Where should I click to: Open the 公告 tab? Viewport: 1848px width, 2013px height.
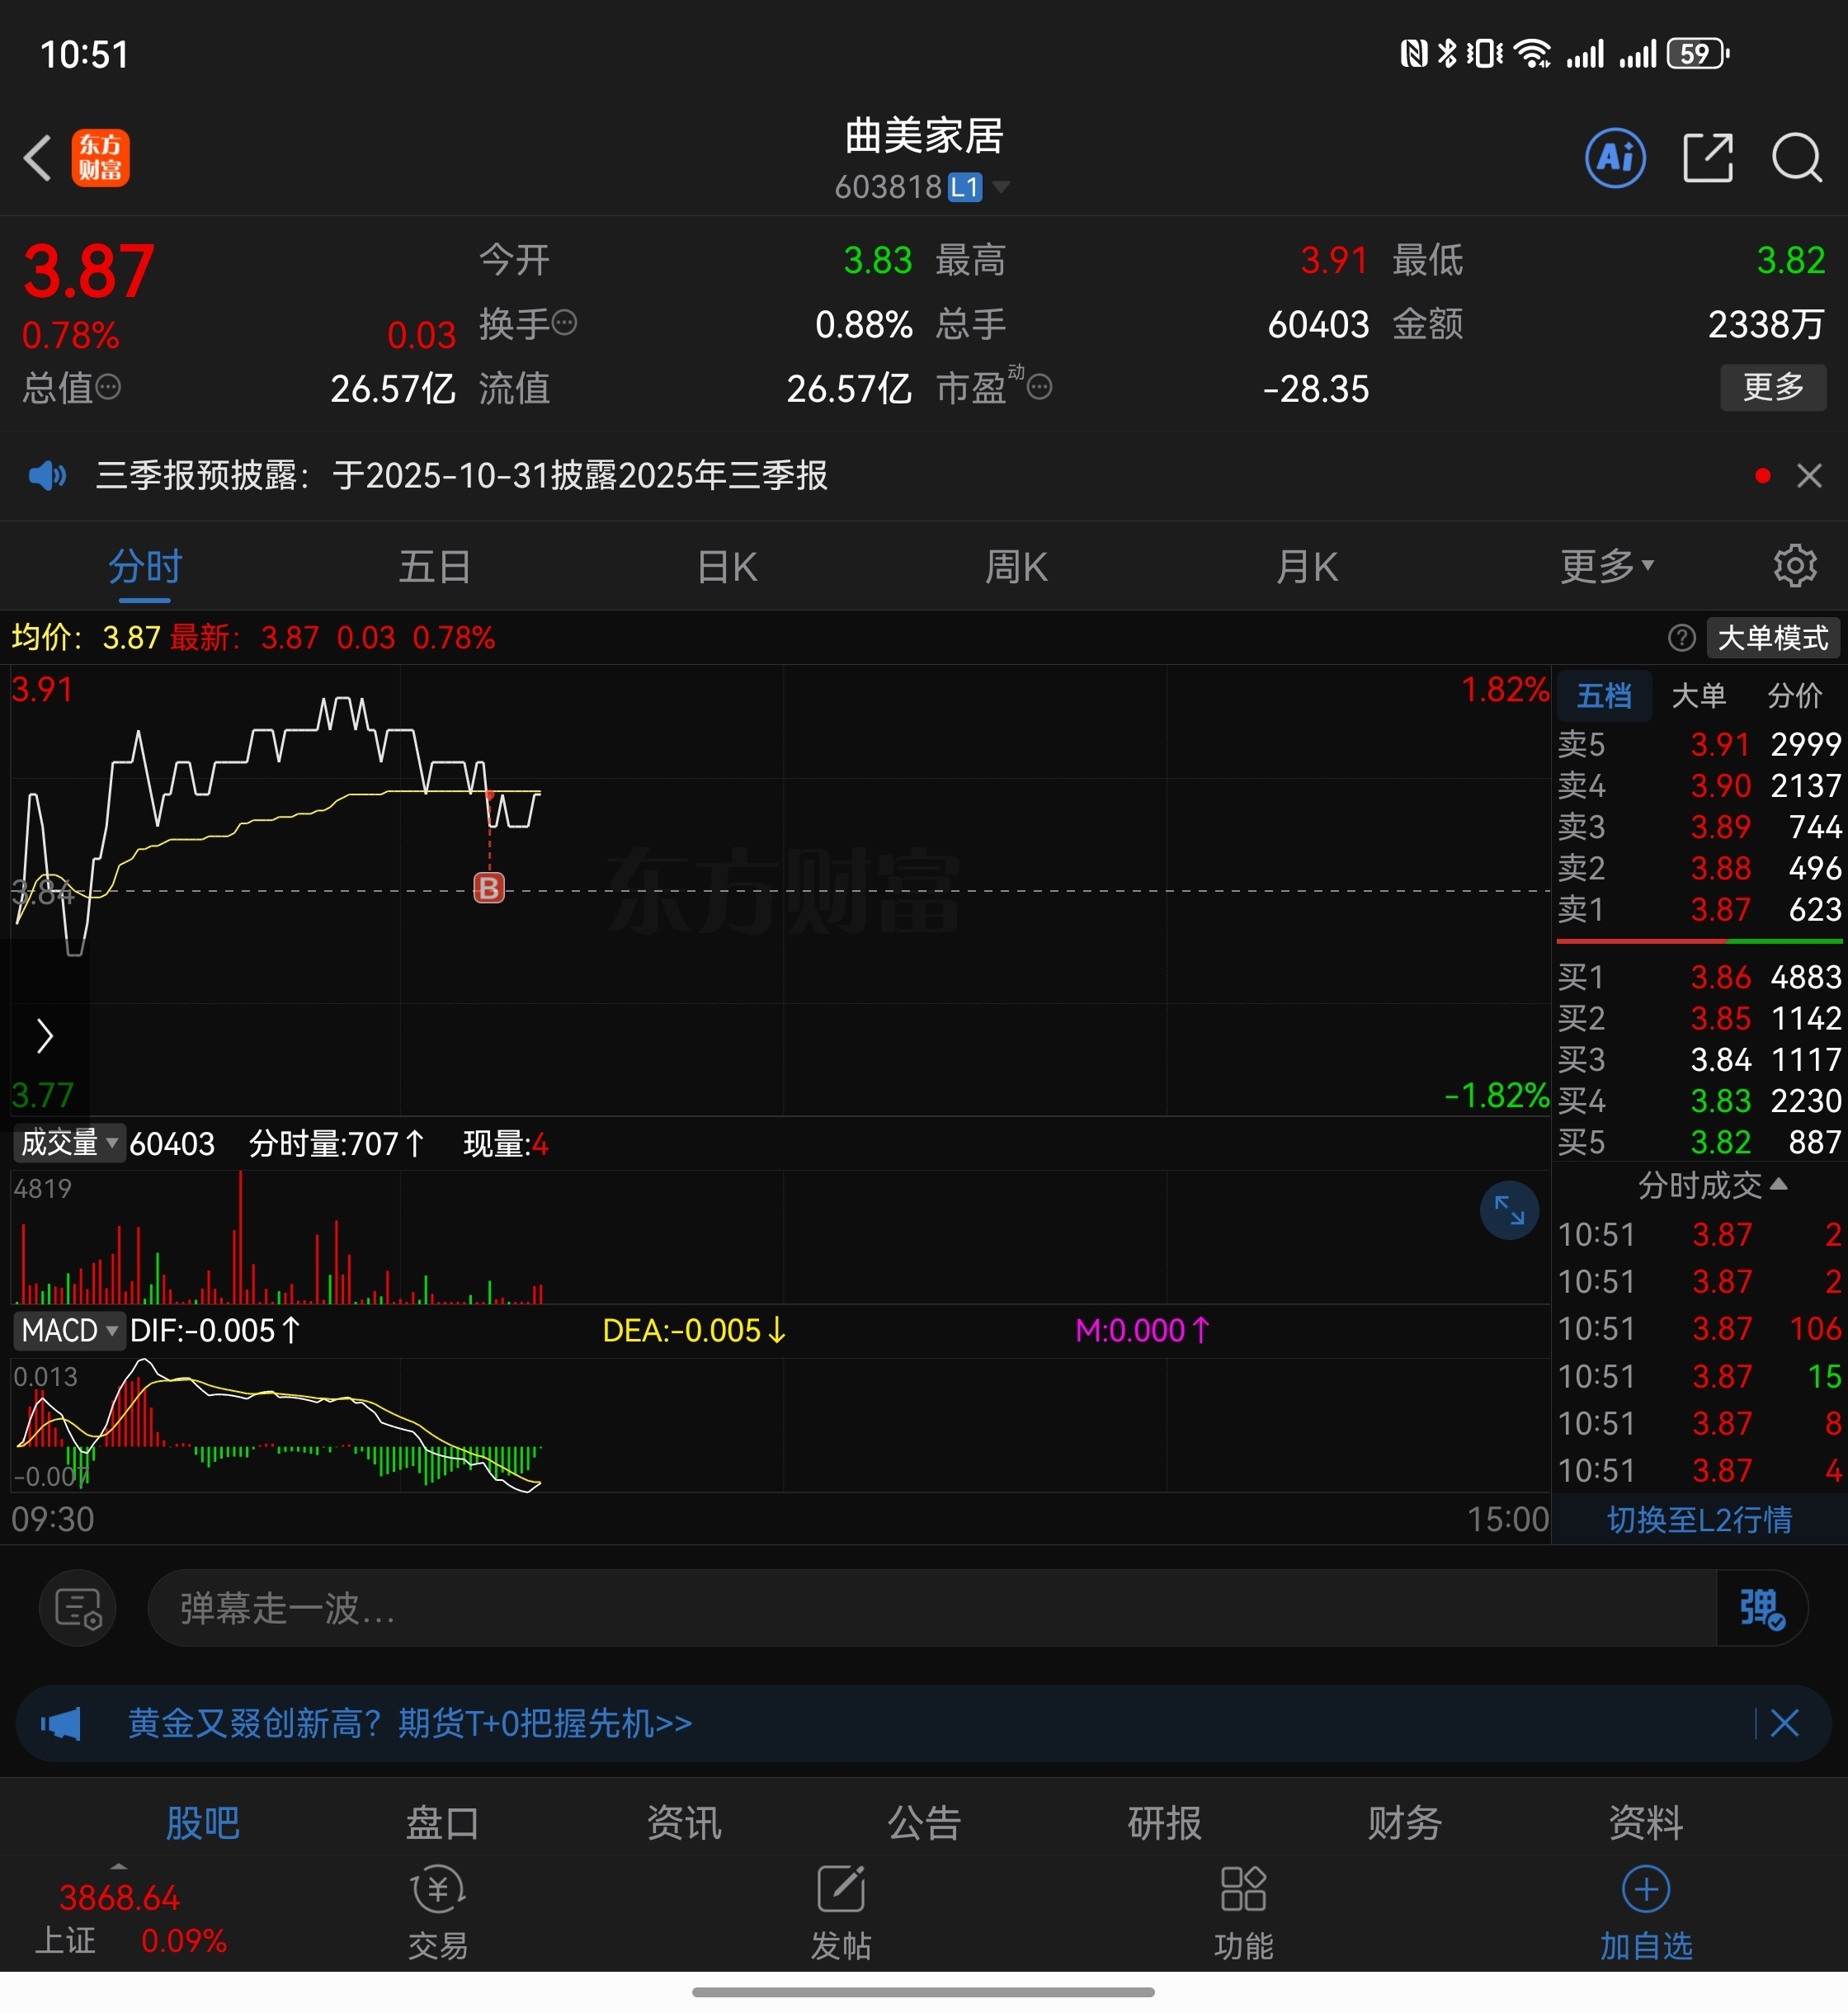(924, 1823)
